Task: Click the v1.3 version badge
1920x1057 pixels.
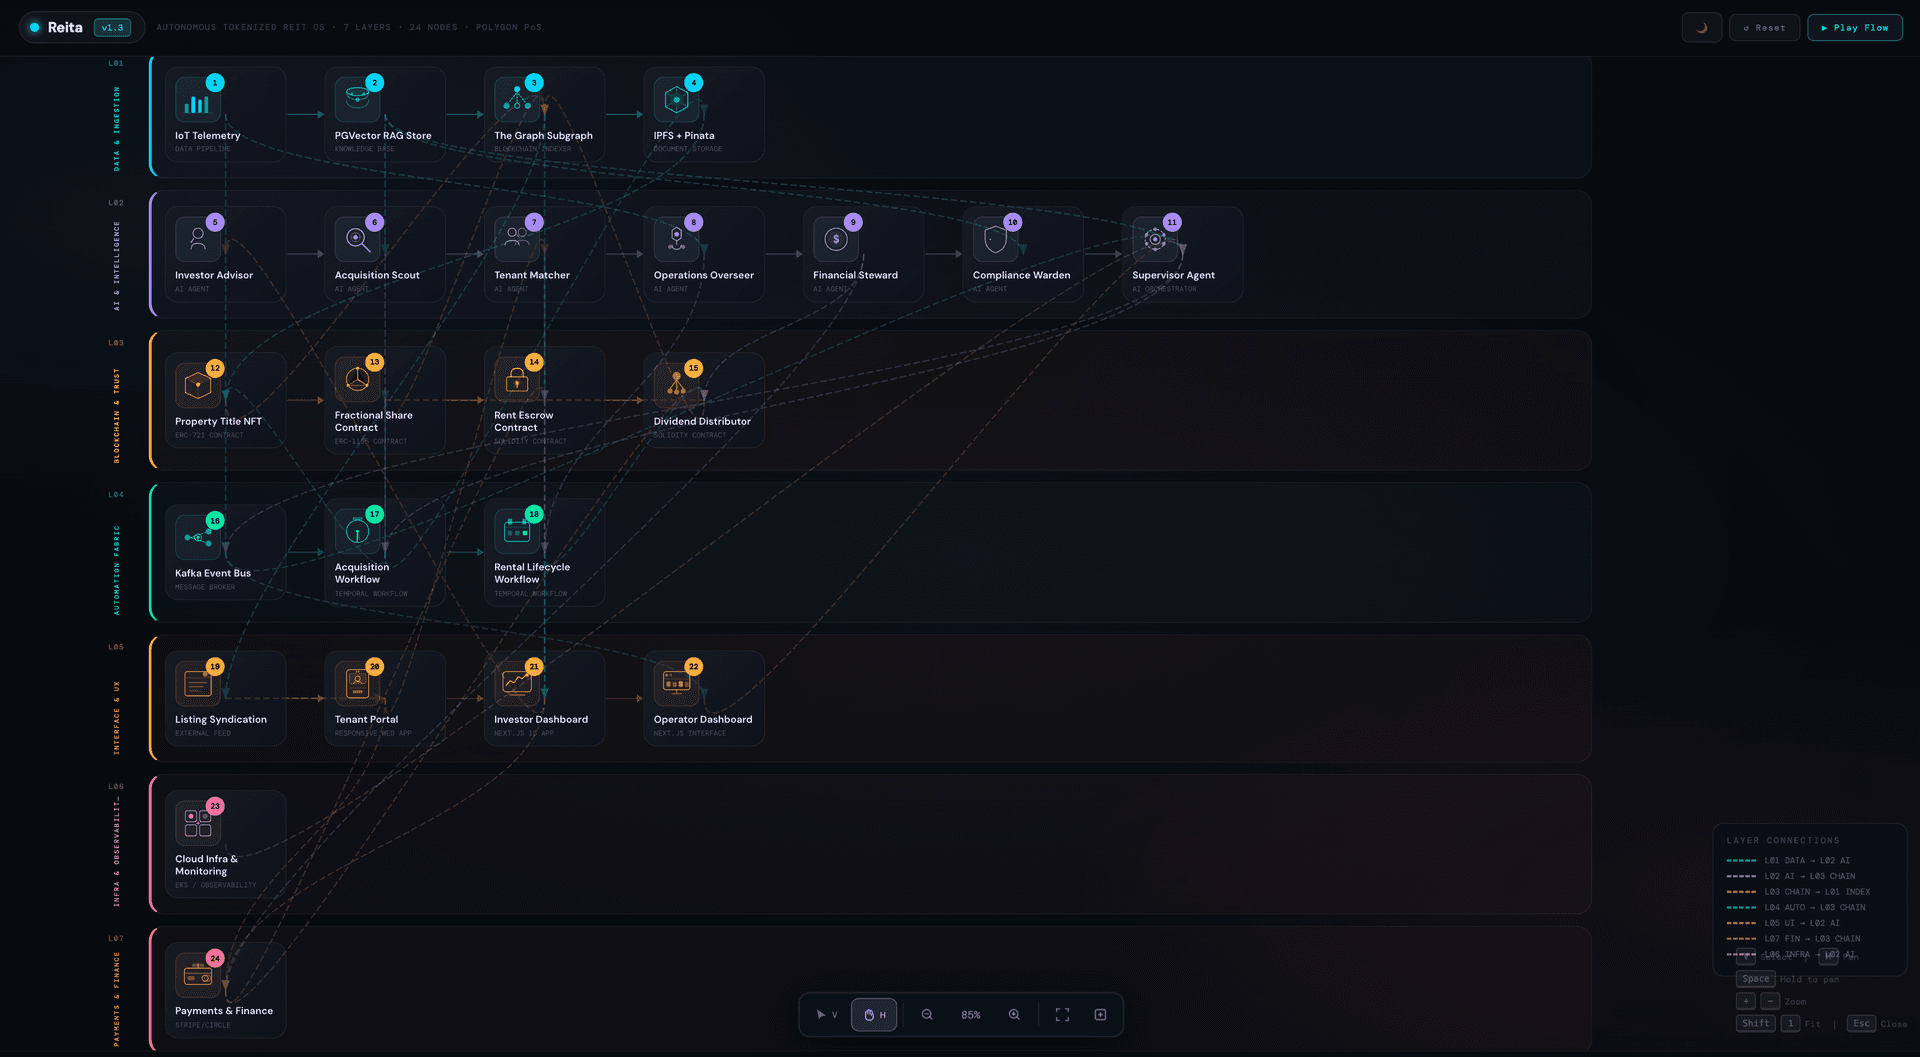Action: (x=113, y=27)
